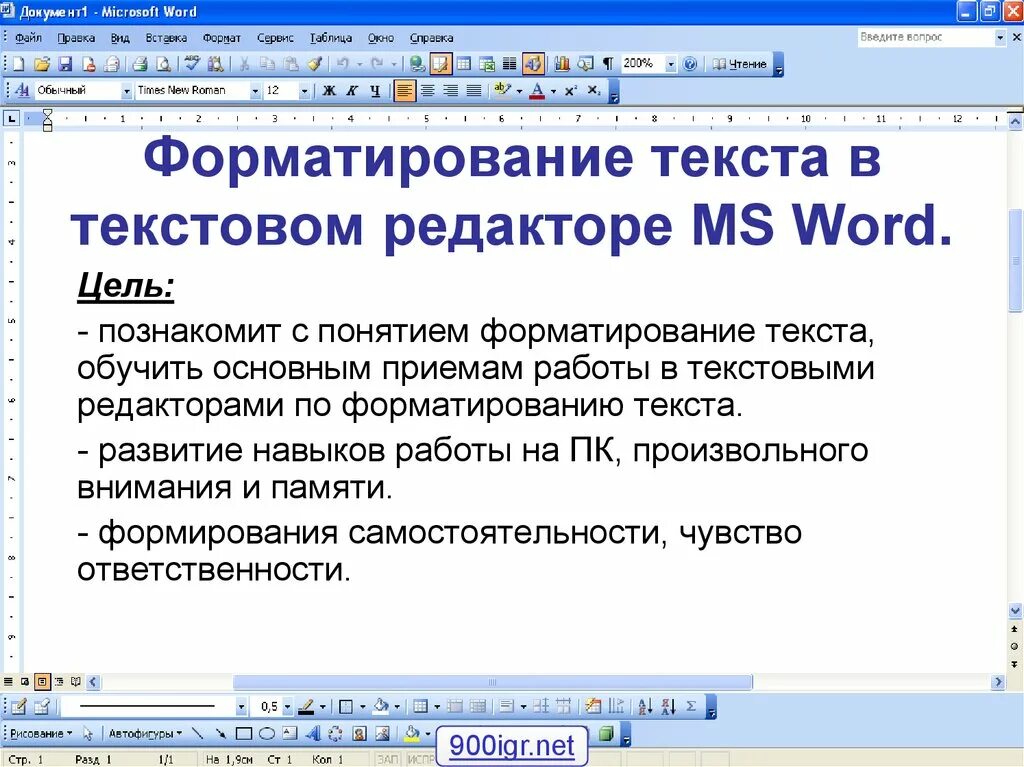
Task: Open Help via the question mark icon
Action: (690, 64)
